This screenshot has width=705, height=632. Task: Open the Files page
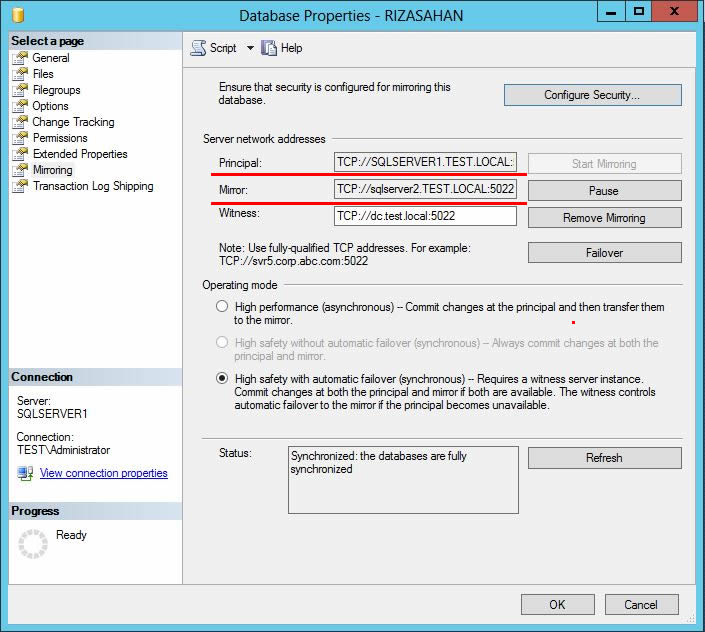pos(43,74)
